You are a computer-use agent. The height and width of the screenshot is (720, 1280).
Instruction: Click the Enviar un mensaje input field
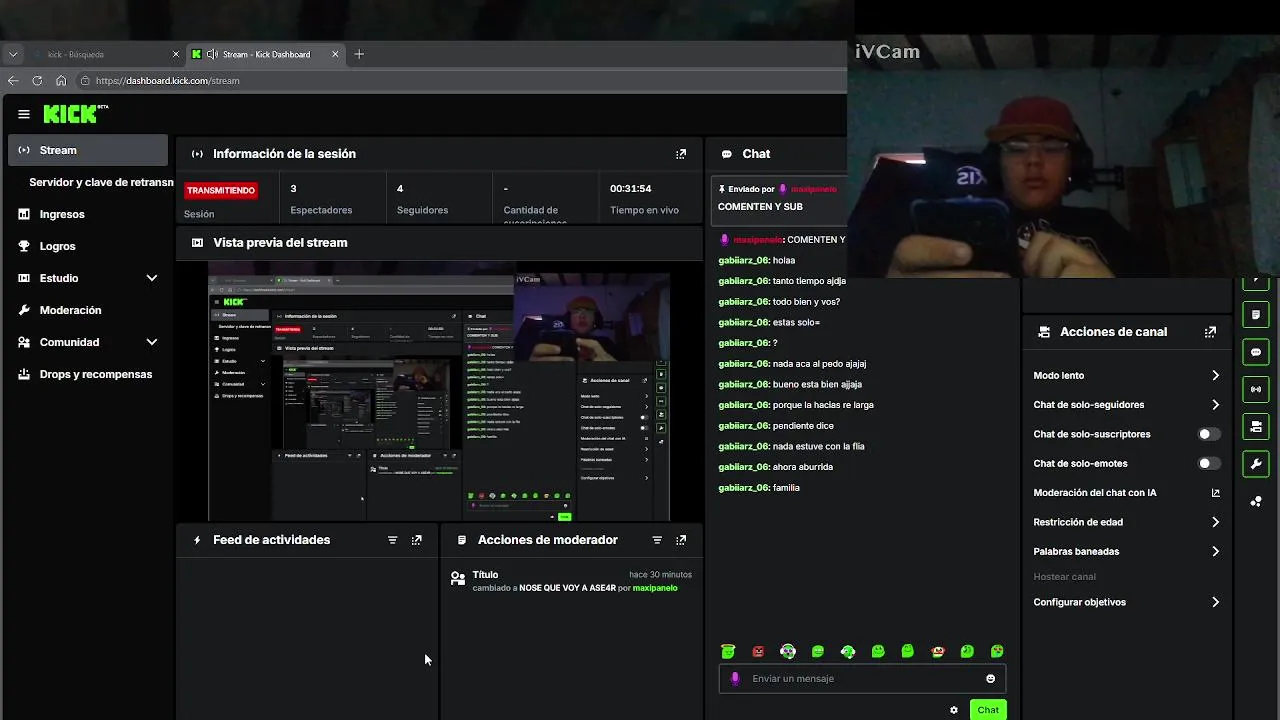tap(862, 679)
